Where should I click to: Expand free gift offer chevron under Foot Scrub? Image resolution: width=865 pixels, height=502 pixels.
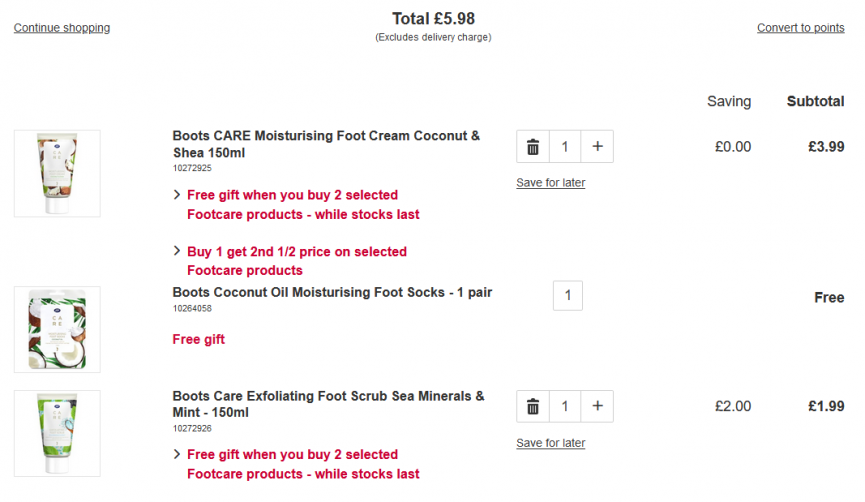coord(177,455)
